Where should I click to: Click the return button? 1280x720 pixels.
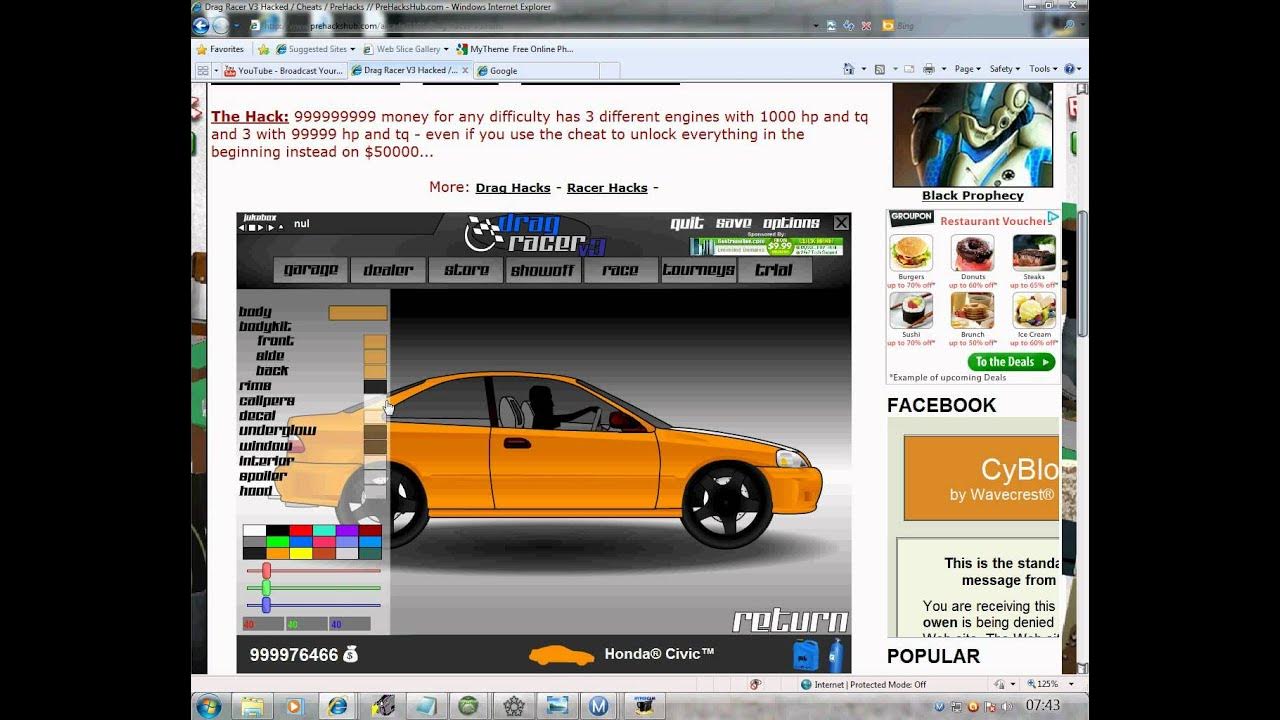point(790,621)
